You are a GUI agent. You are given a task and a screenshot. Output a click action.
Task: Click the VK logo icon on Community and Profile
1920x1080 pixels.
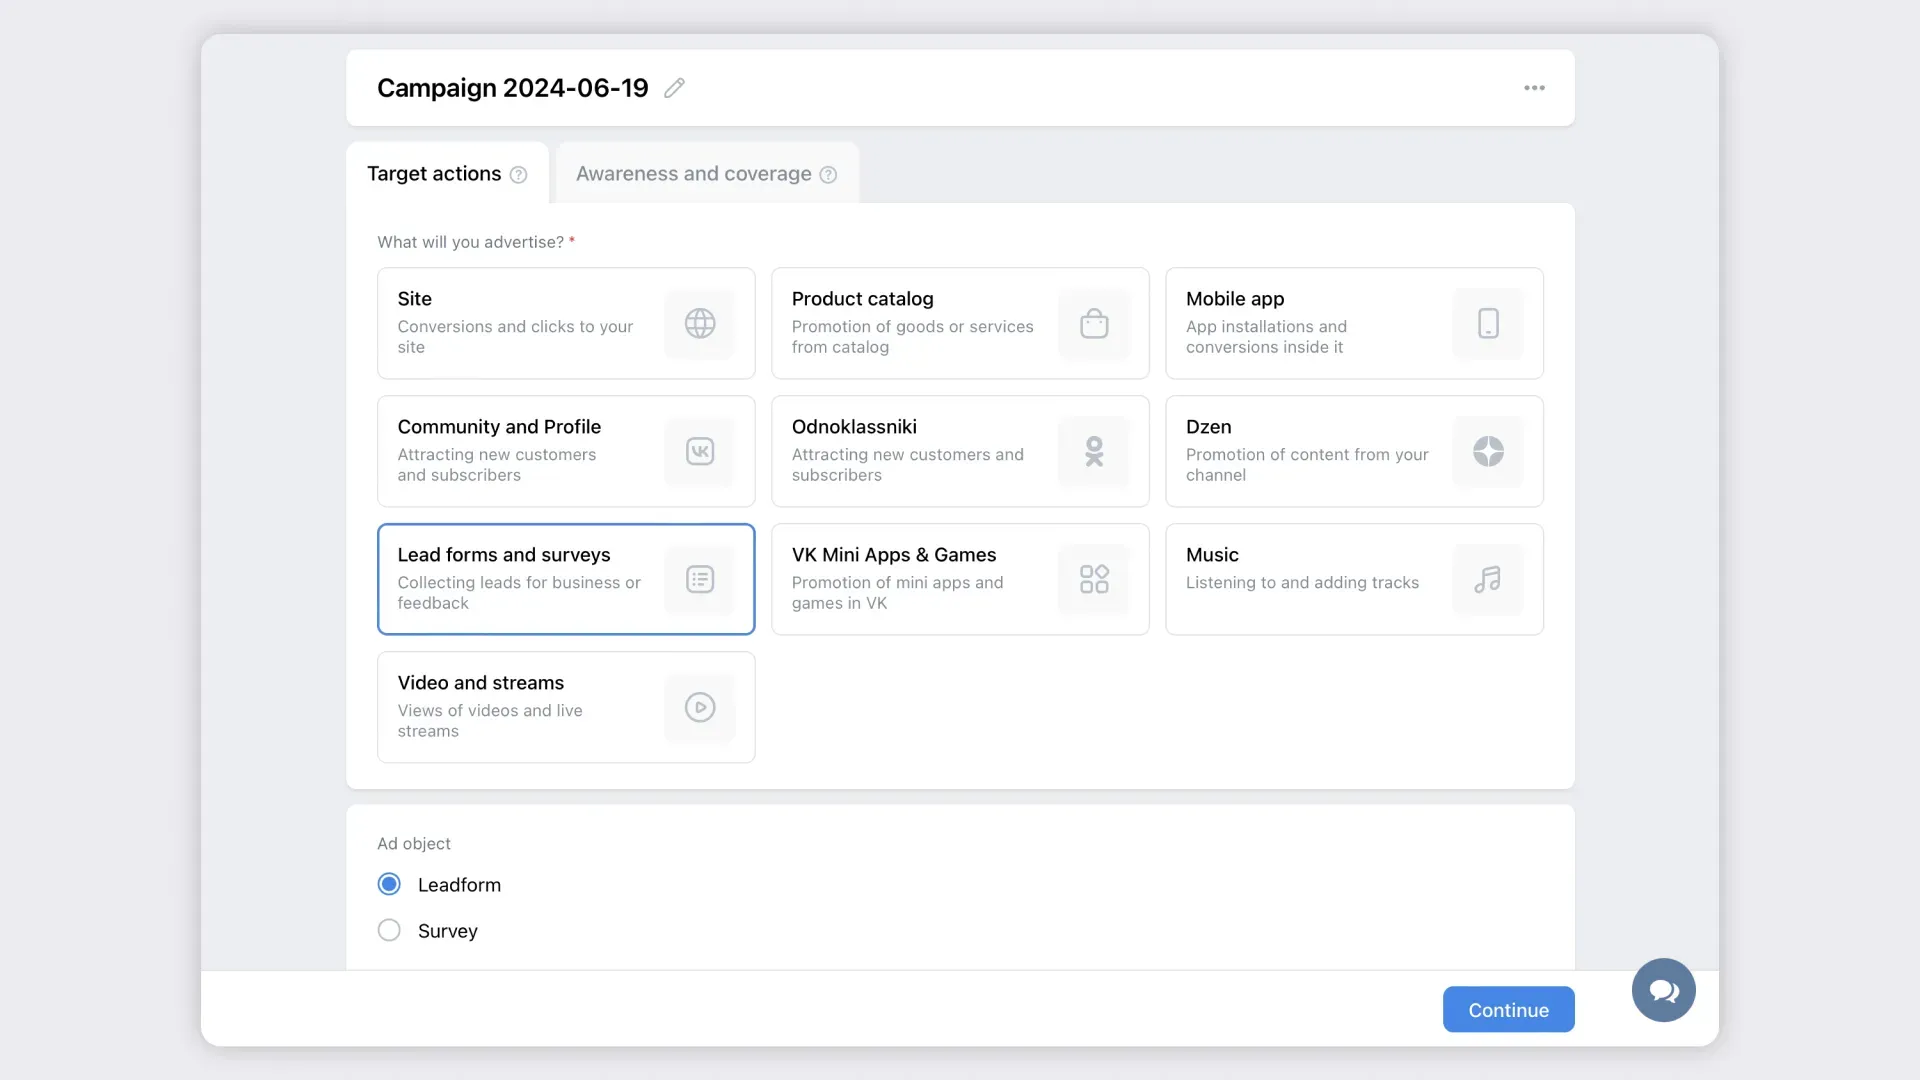click(x=700, y=451)
